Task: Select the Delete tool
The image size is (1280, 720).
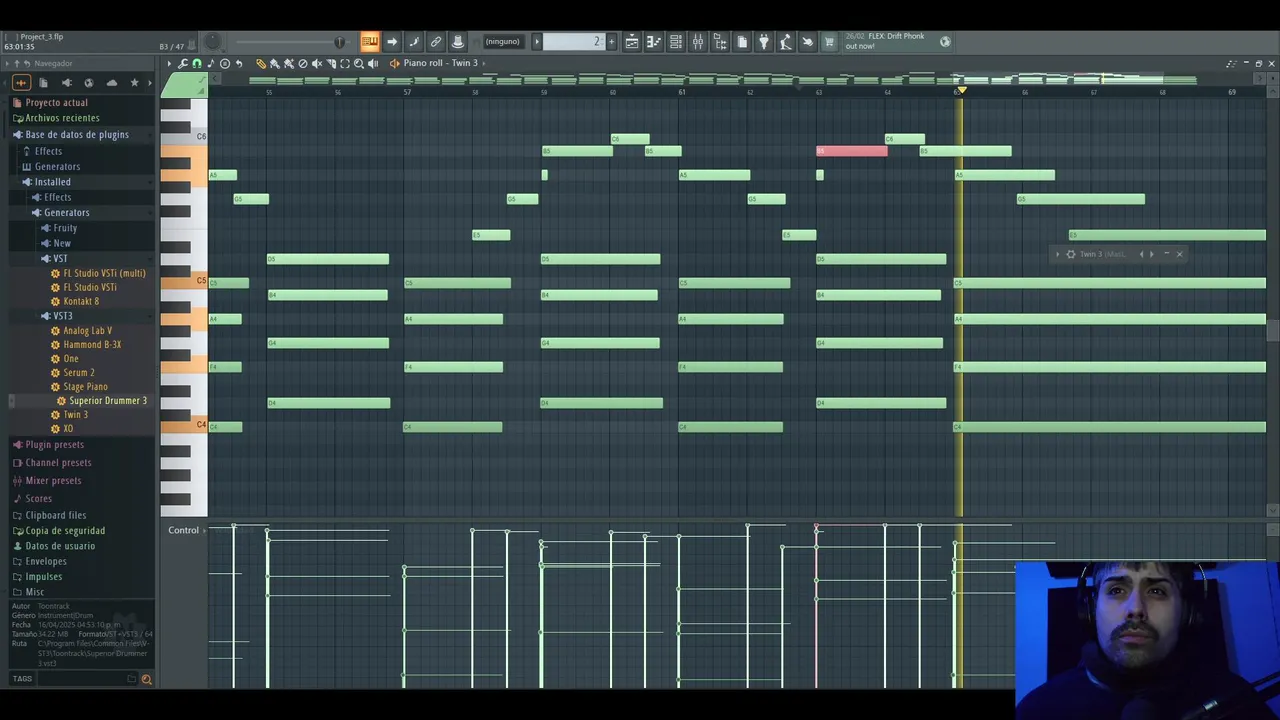Action: coord(303,63)
